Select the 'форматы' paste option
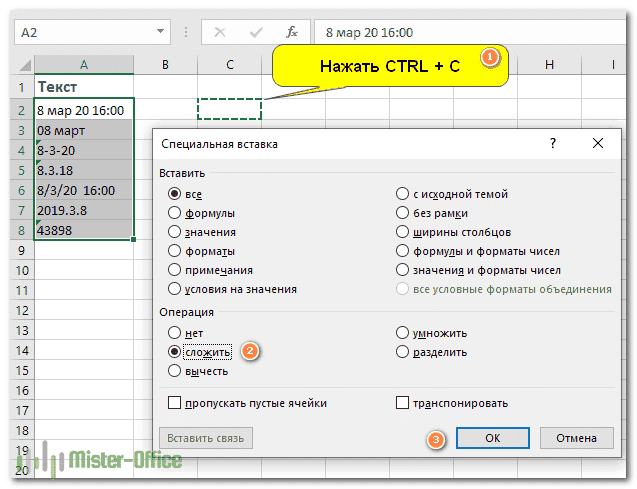Viewport: 637px width, 489px height. coord(175,251)
